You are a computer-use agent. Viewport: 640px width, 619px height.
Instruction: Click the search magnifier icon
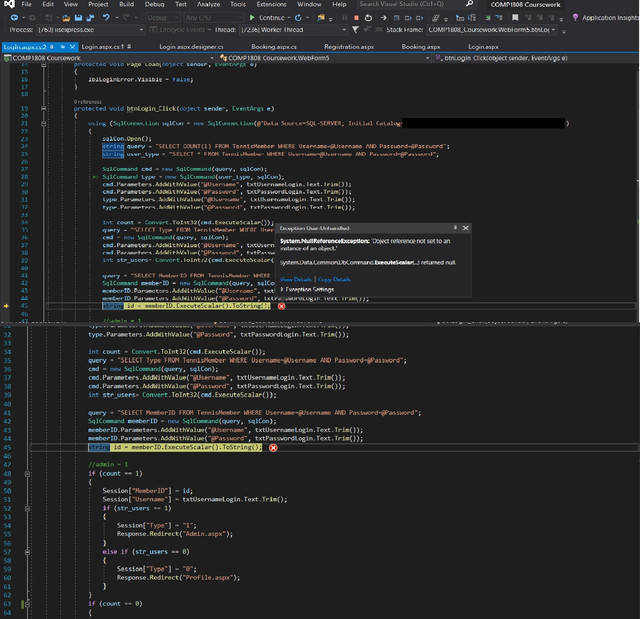[x=469, y=4]
